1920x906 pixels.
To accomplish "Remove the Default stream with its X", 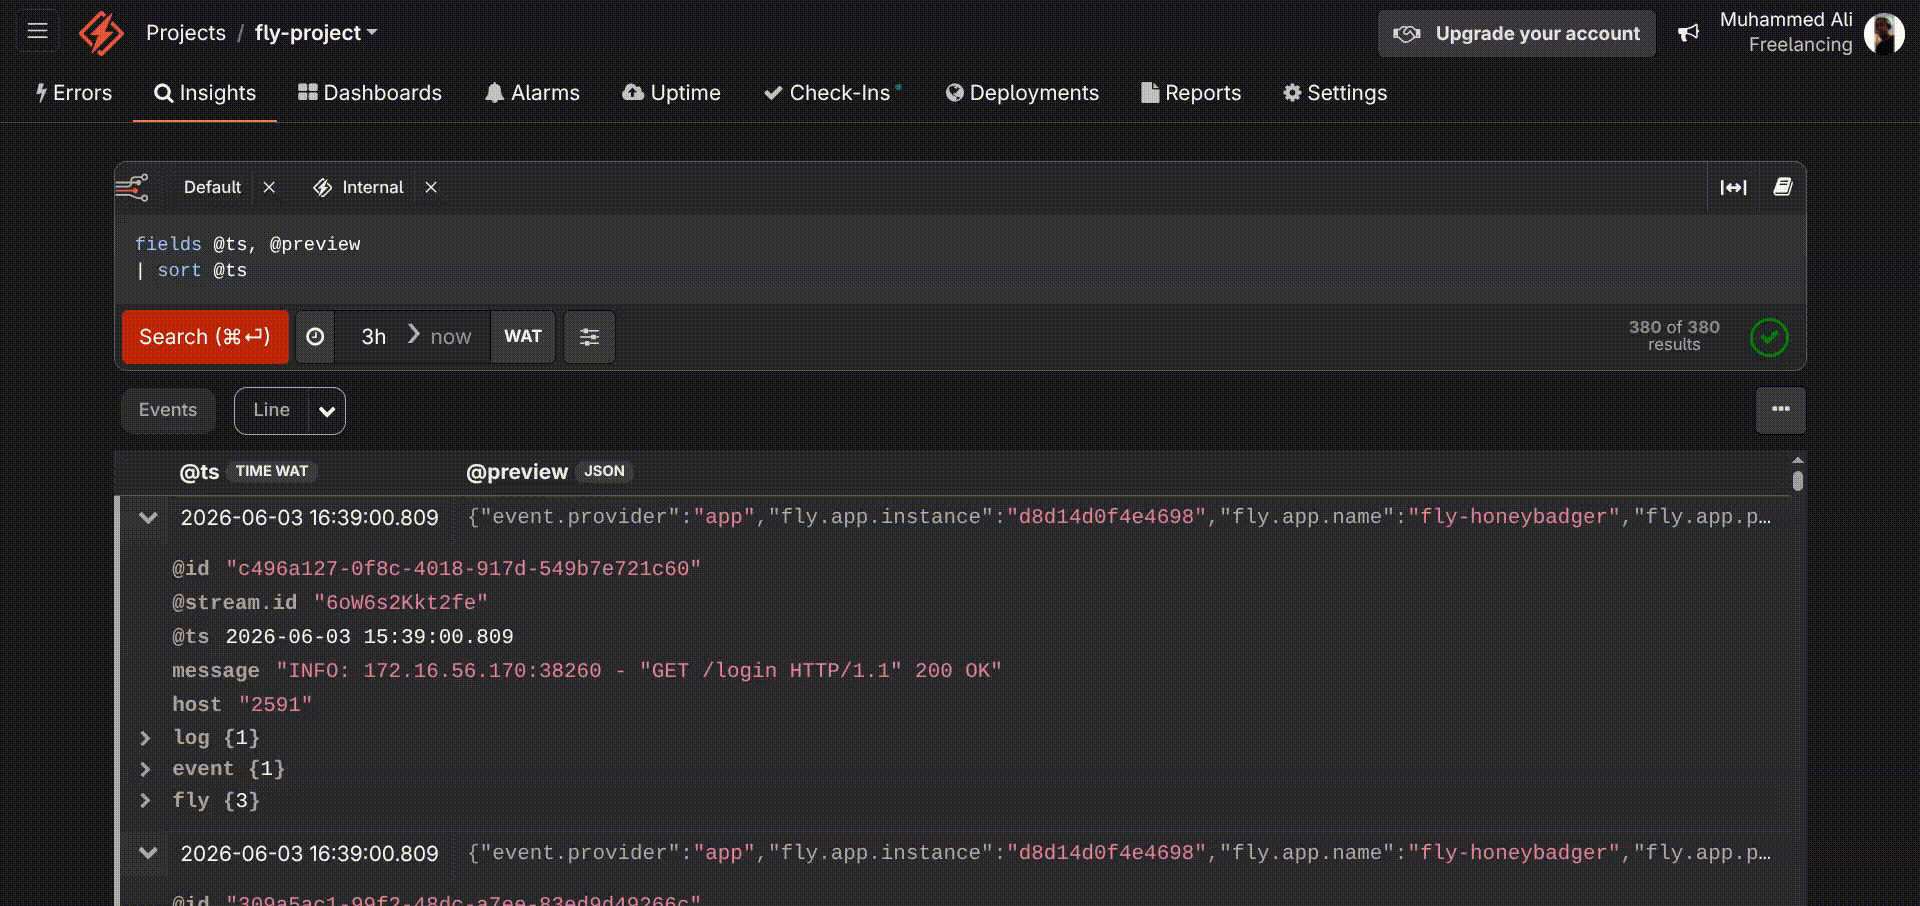I will pos(269,187).
